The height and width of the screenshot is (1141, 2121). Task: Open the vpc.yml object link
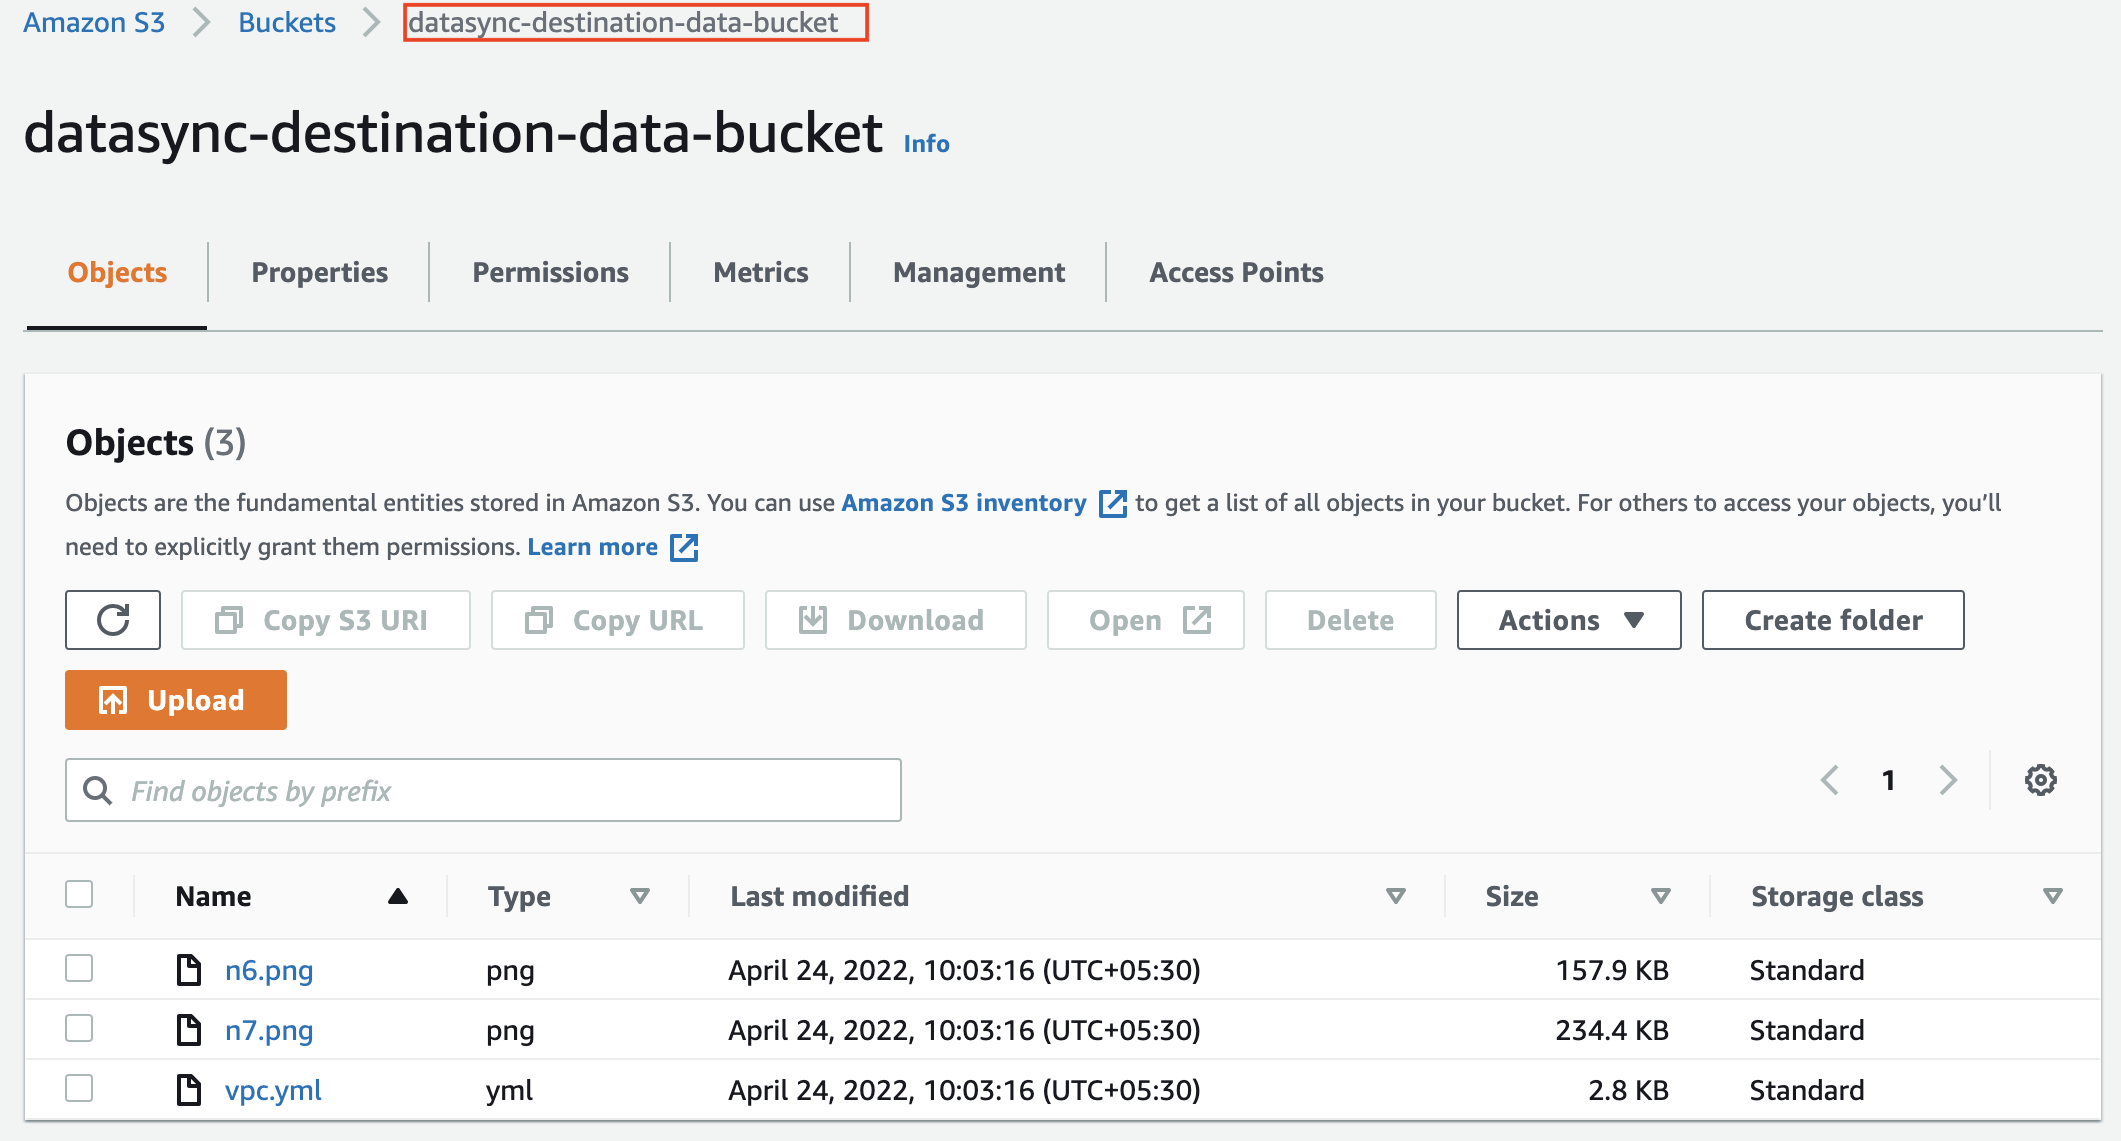pos(273,1090)
